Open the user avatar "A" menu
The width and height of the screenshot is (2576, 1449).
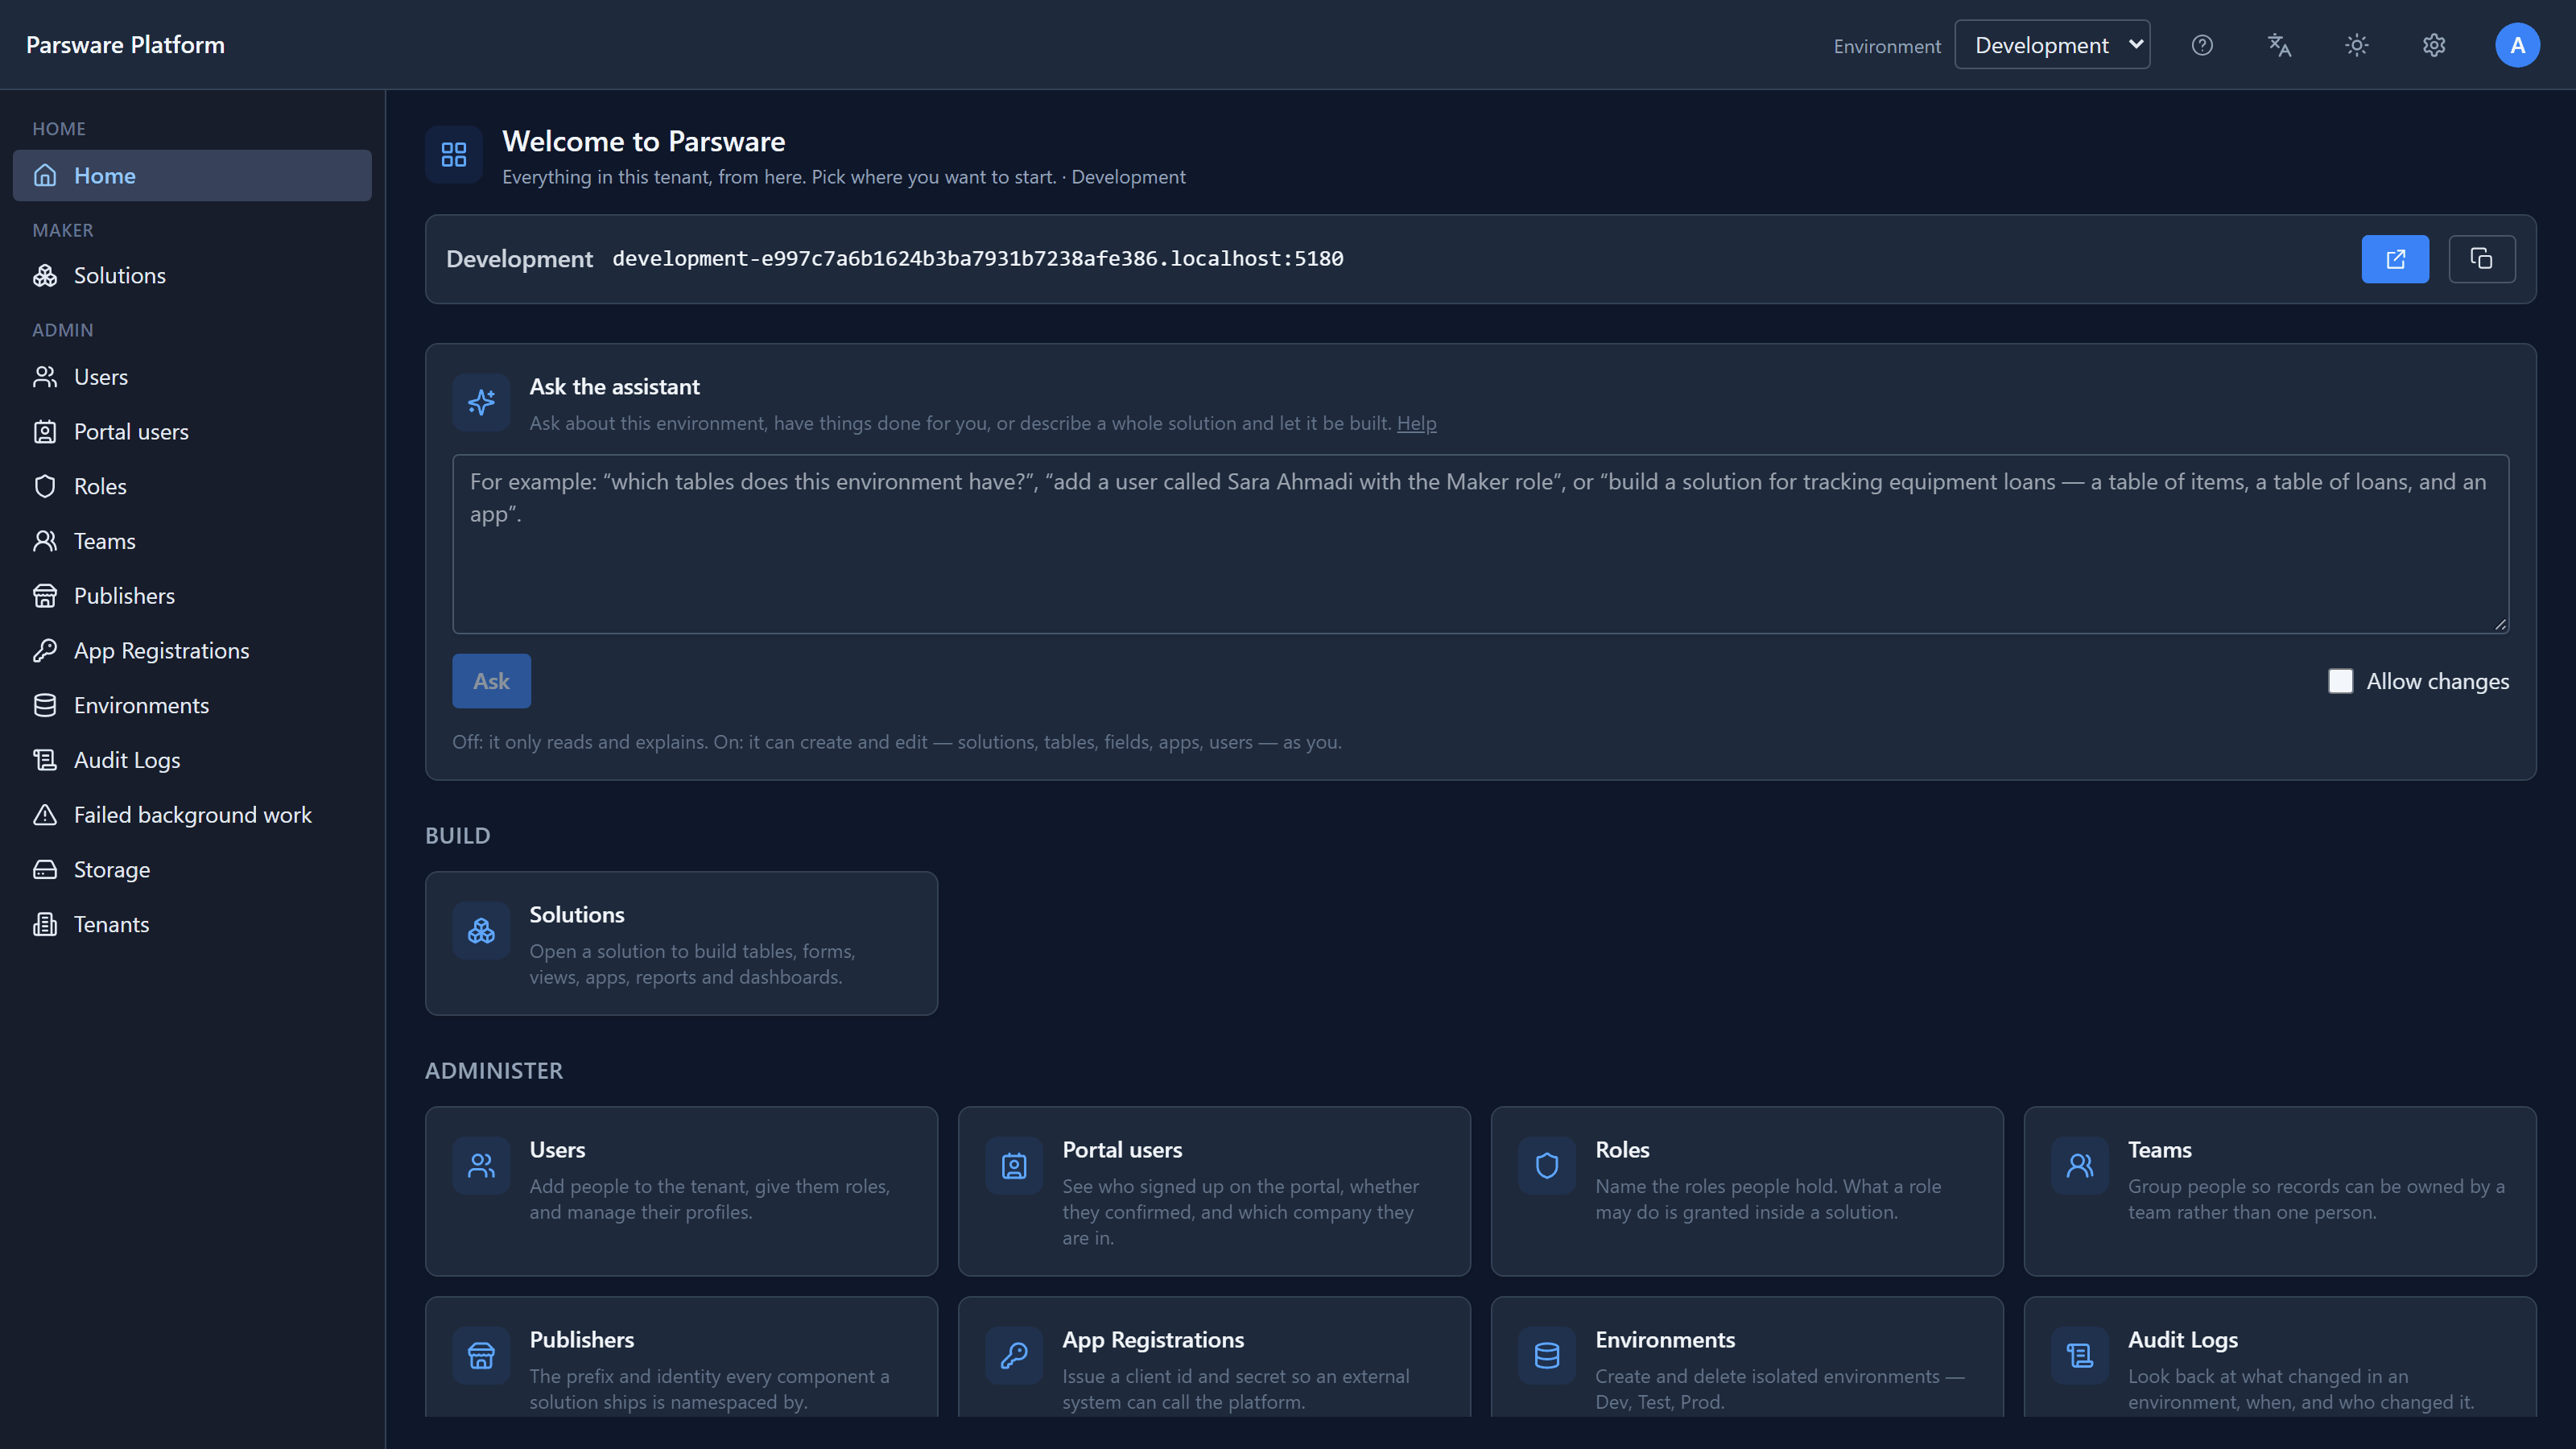(x=2517, y=45)
